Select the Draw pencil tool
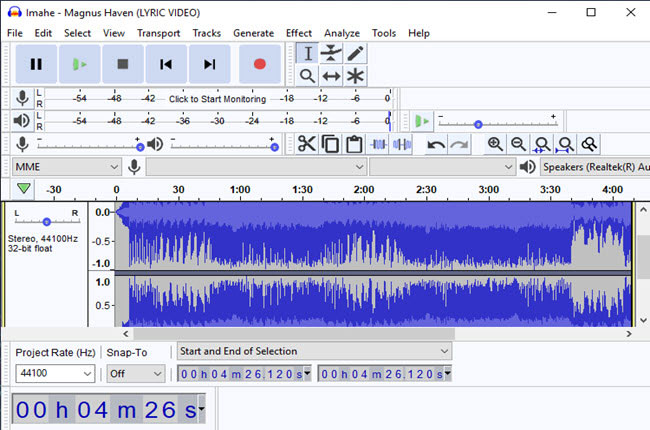650x430 pixels. 355,54
